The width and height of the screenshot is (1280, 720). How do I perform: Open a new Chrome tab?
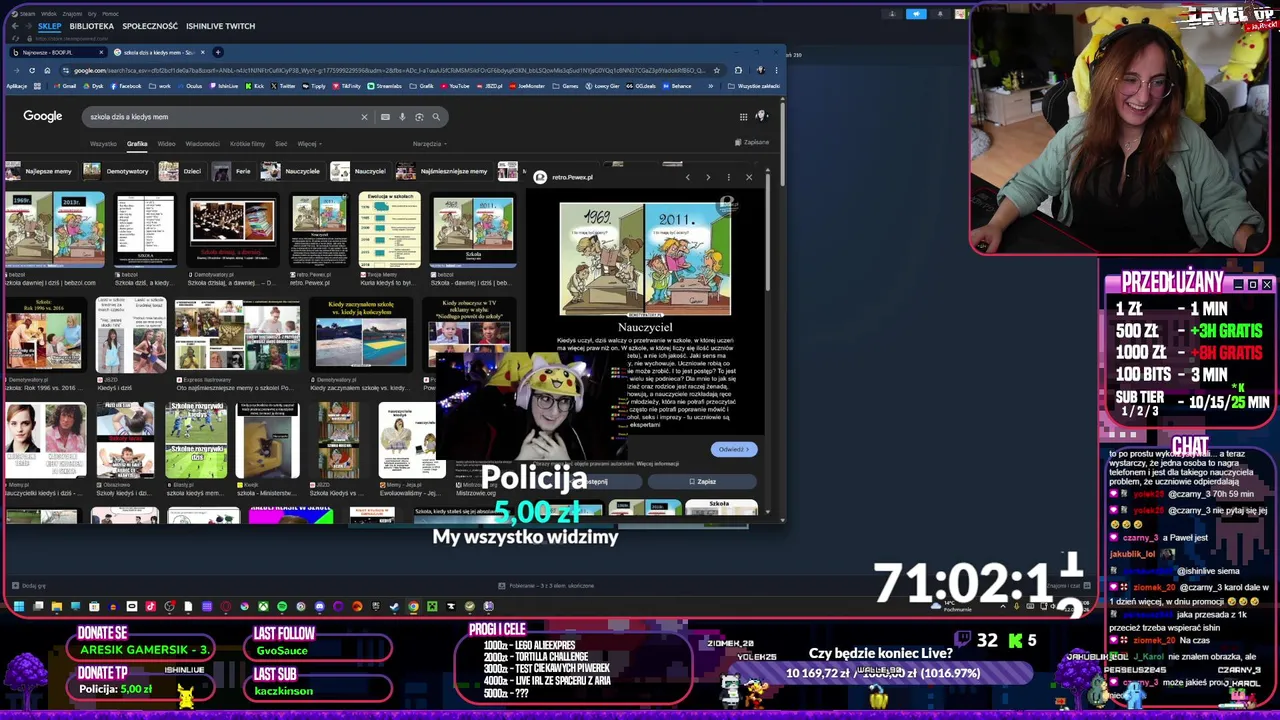click(x=219, y=52)
